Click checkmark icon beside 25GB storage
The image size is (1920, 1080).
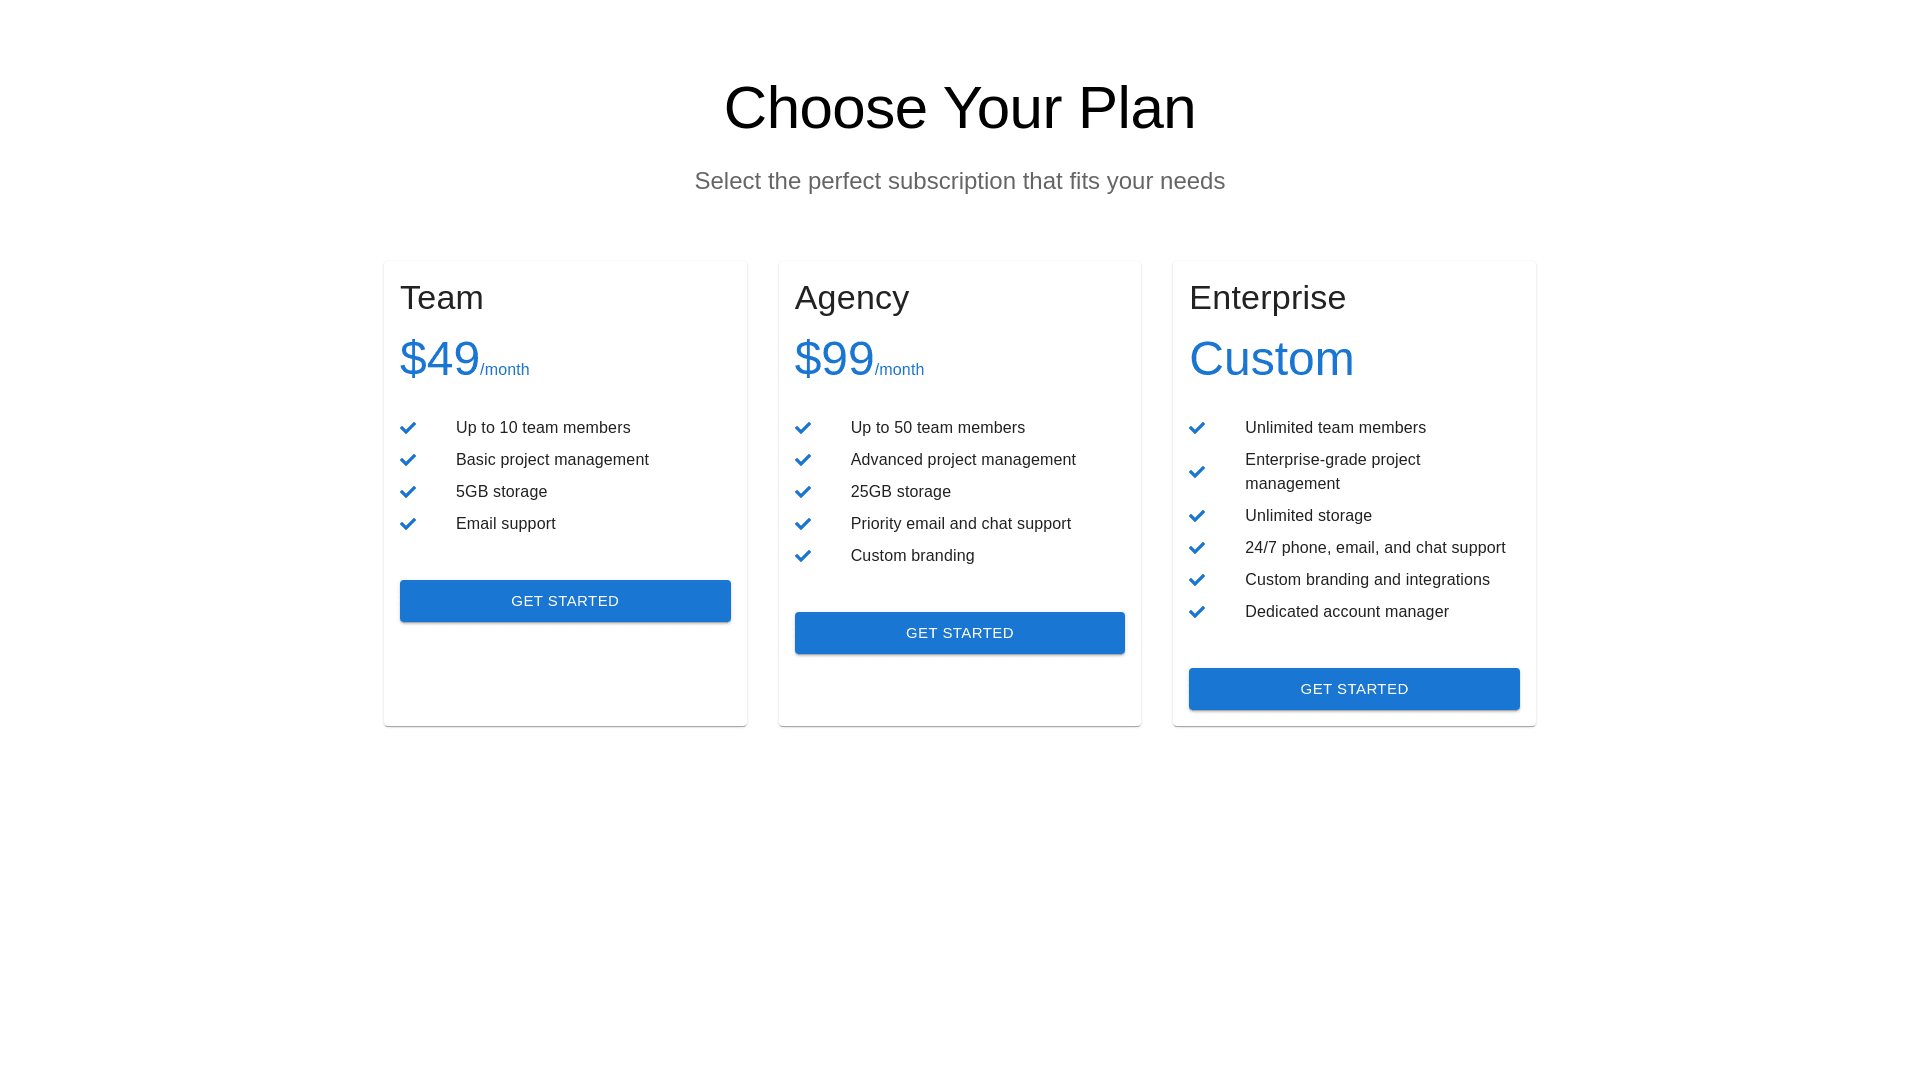[803, 492]
